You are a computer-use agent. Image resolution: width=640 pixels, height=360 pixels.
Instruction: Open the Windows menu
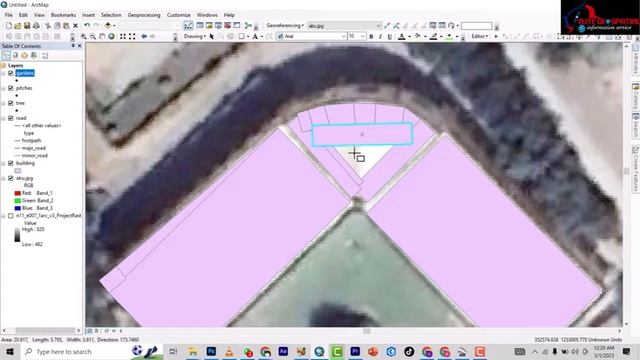click(207, 15)
